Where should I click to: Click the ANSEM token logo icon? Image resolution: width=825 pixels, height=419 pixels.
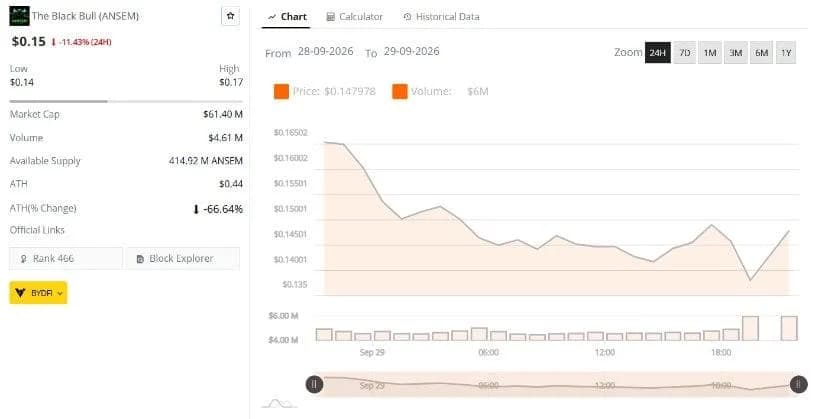pos(19,16)
